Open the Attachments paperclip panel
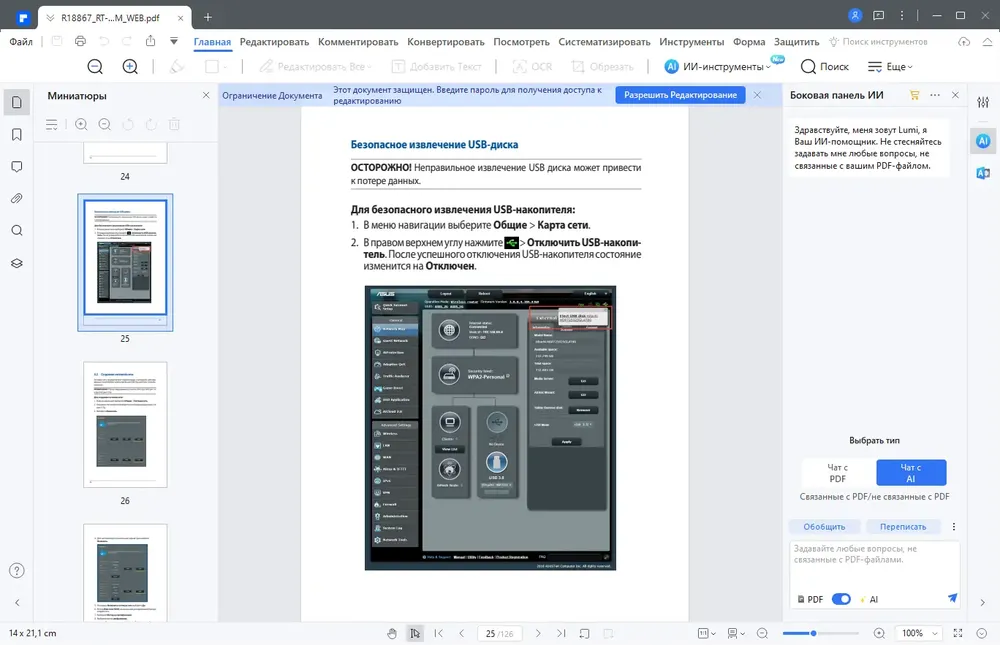Image resolution: width=1000 pixels, height=645 pixels. pyautogui.click(x=17, y=198)
